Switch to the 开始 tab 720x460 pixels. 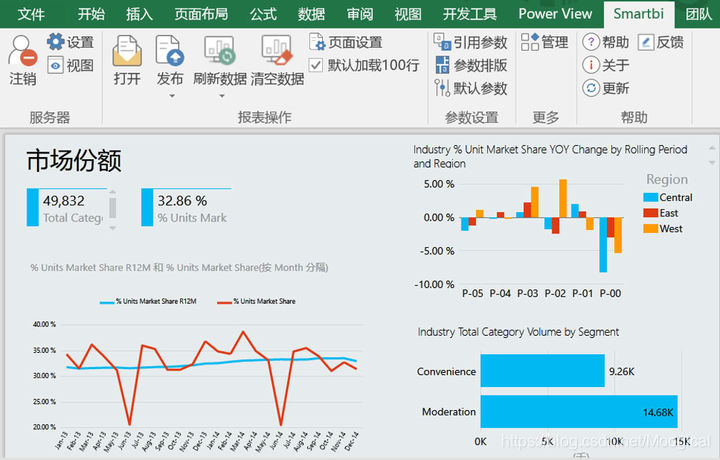tap(91, 14)
